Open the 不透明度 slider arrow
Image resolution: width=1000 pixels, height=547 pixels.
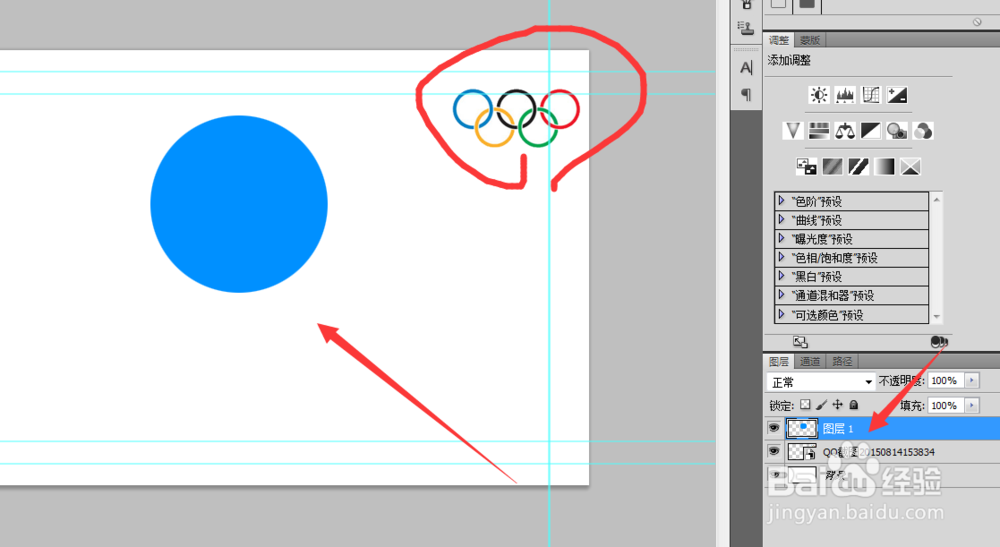point(972,381)
